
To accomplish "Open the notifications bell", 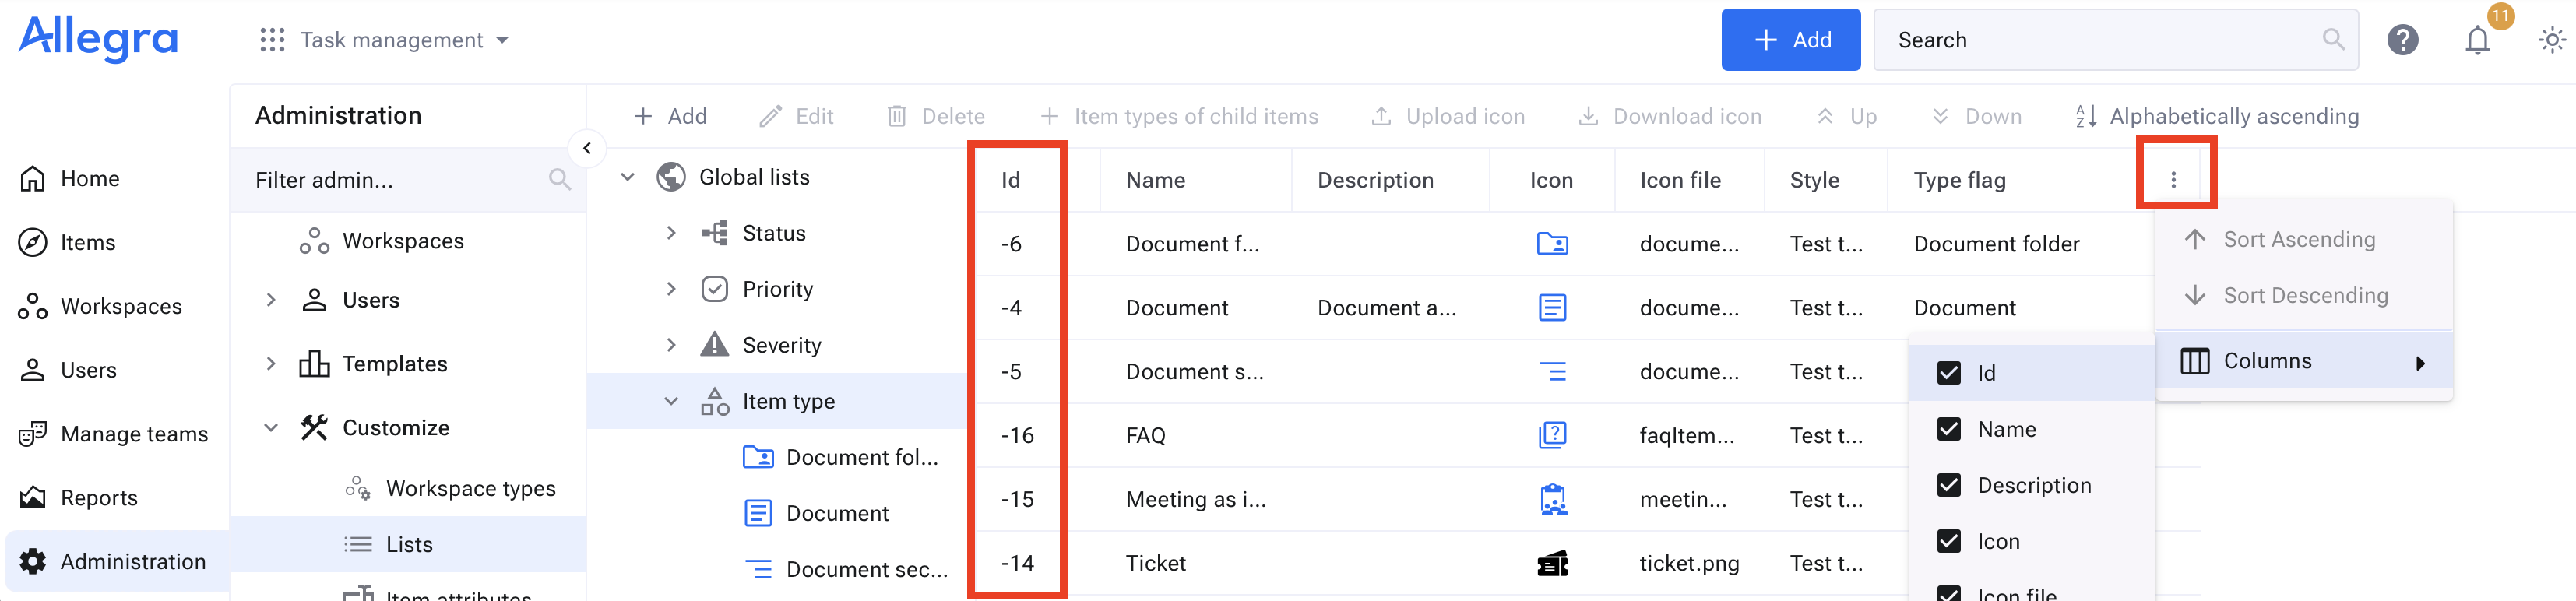I will (2477, 40).
